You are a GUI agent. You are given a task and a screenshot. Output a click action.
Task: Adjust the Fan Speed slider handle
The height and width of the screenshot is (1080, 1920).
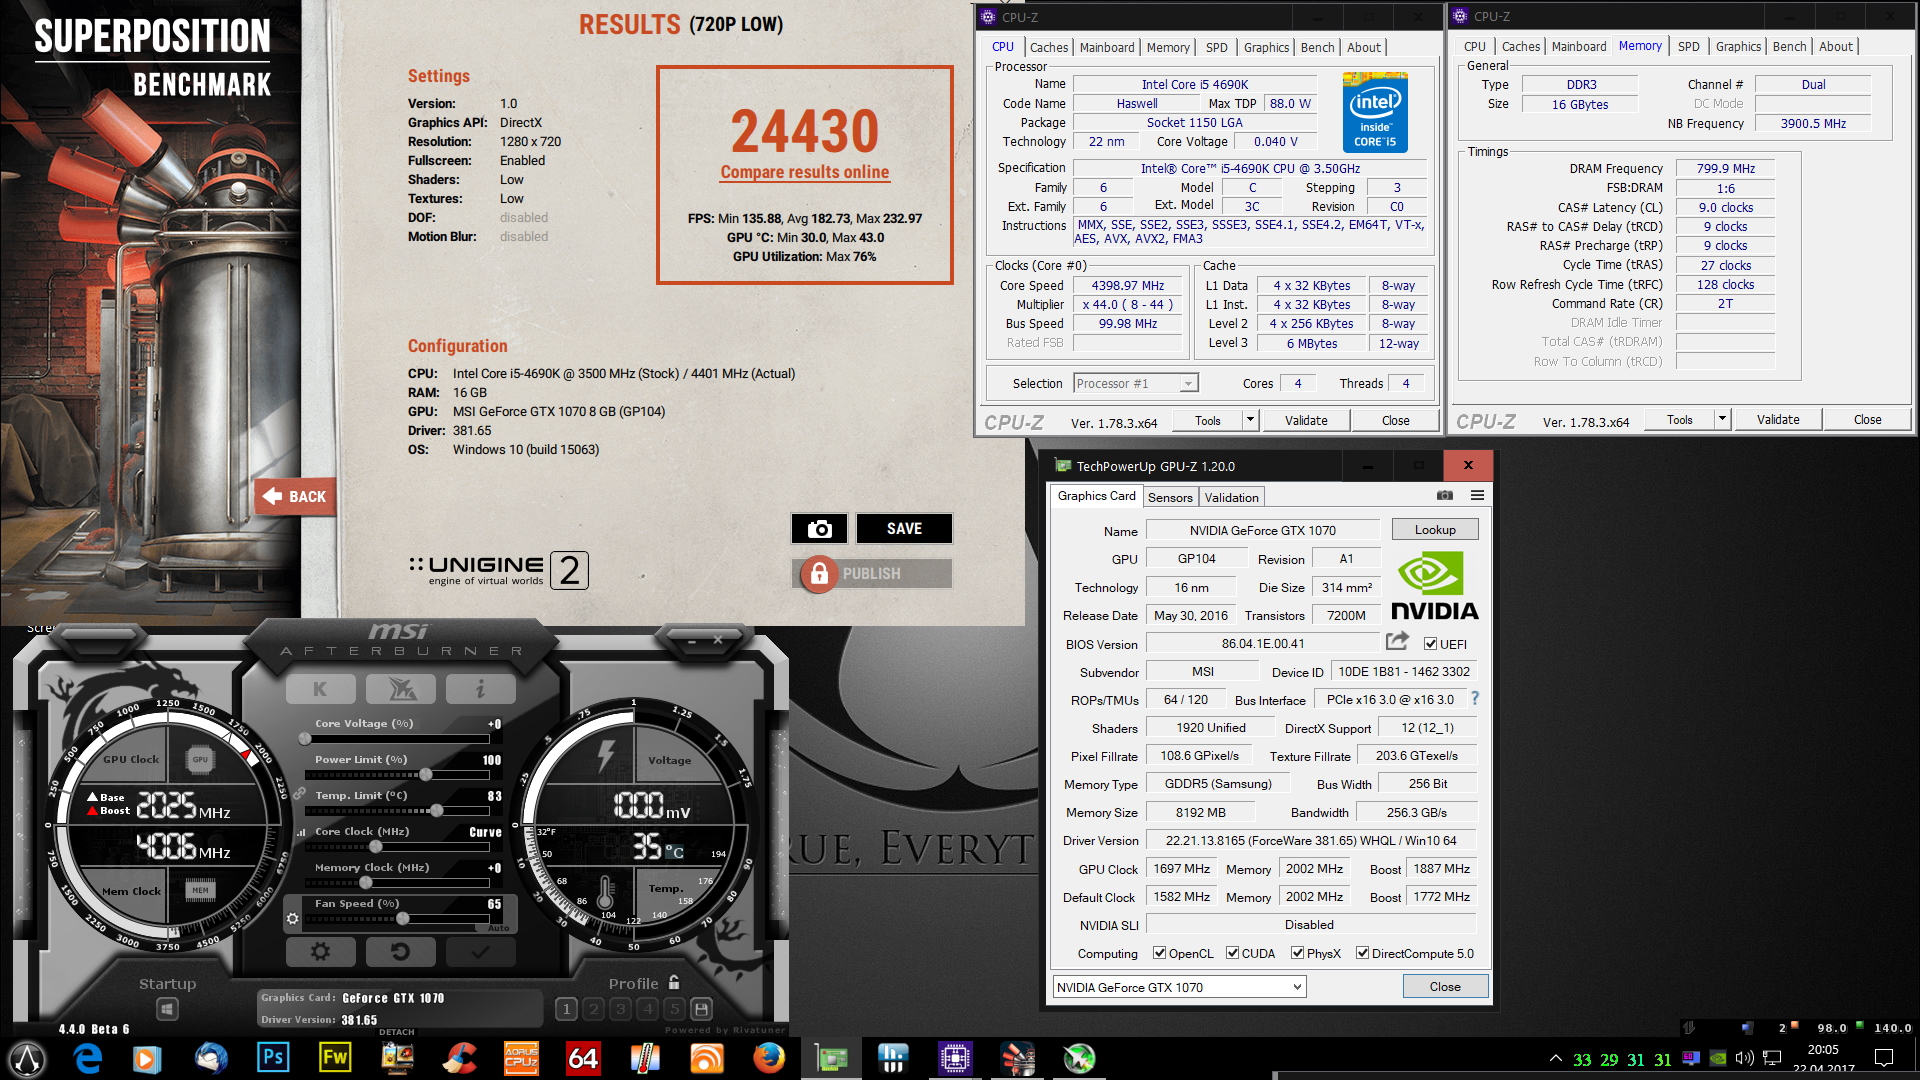[402, 918]
